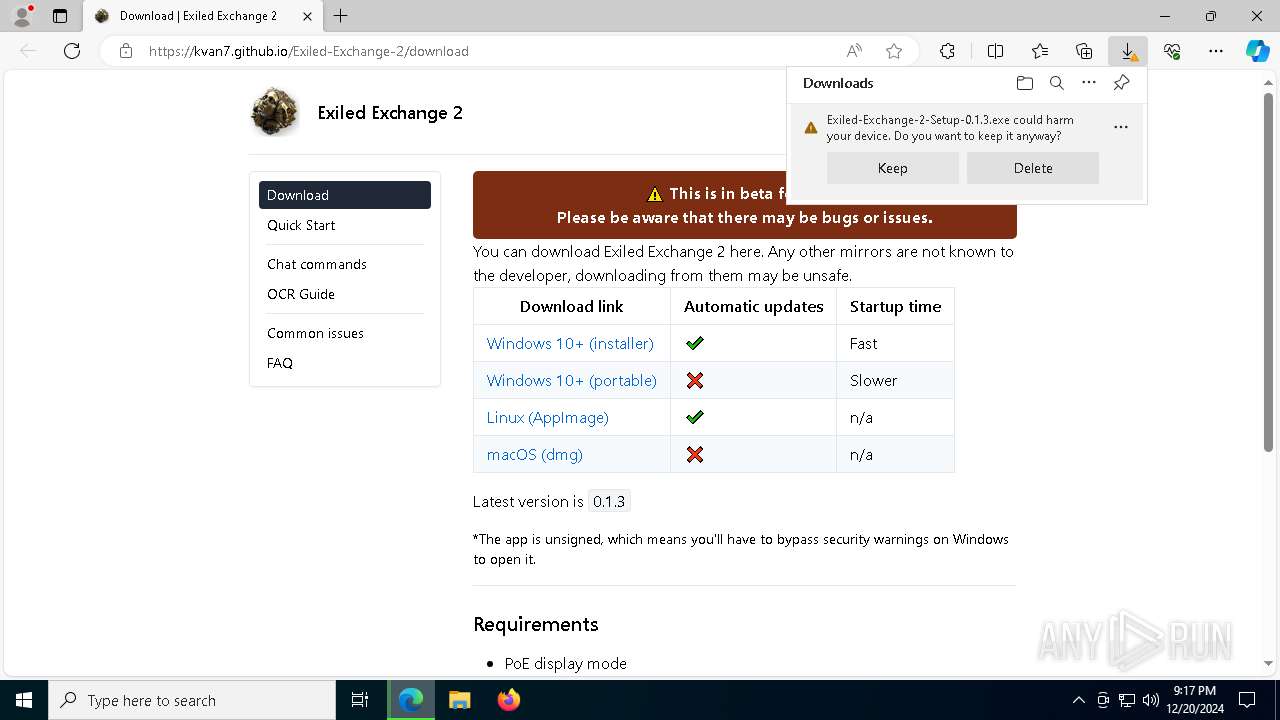Click the Downloads toolbar button

(1128, 51)
